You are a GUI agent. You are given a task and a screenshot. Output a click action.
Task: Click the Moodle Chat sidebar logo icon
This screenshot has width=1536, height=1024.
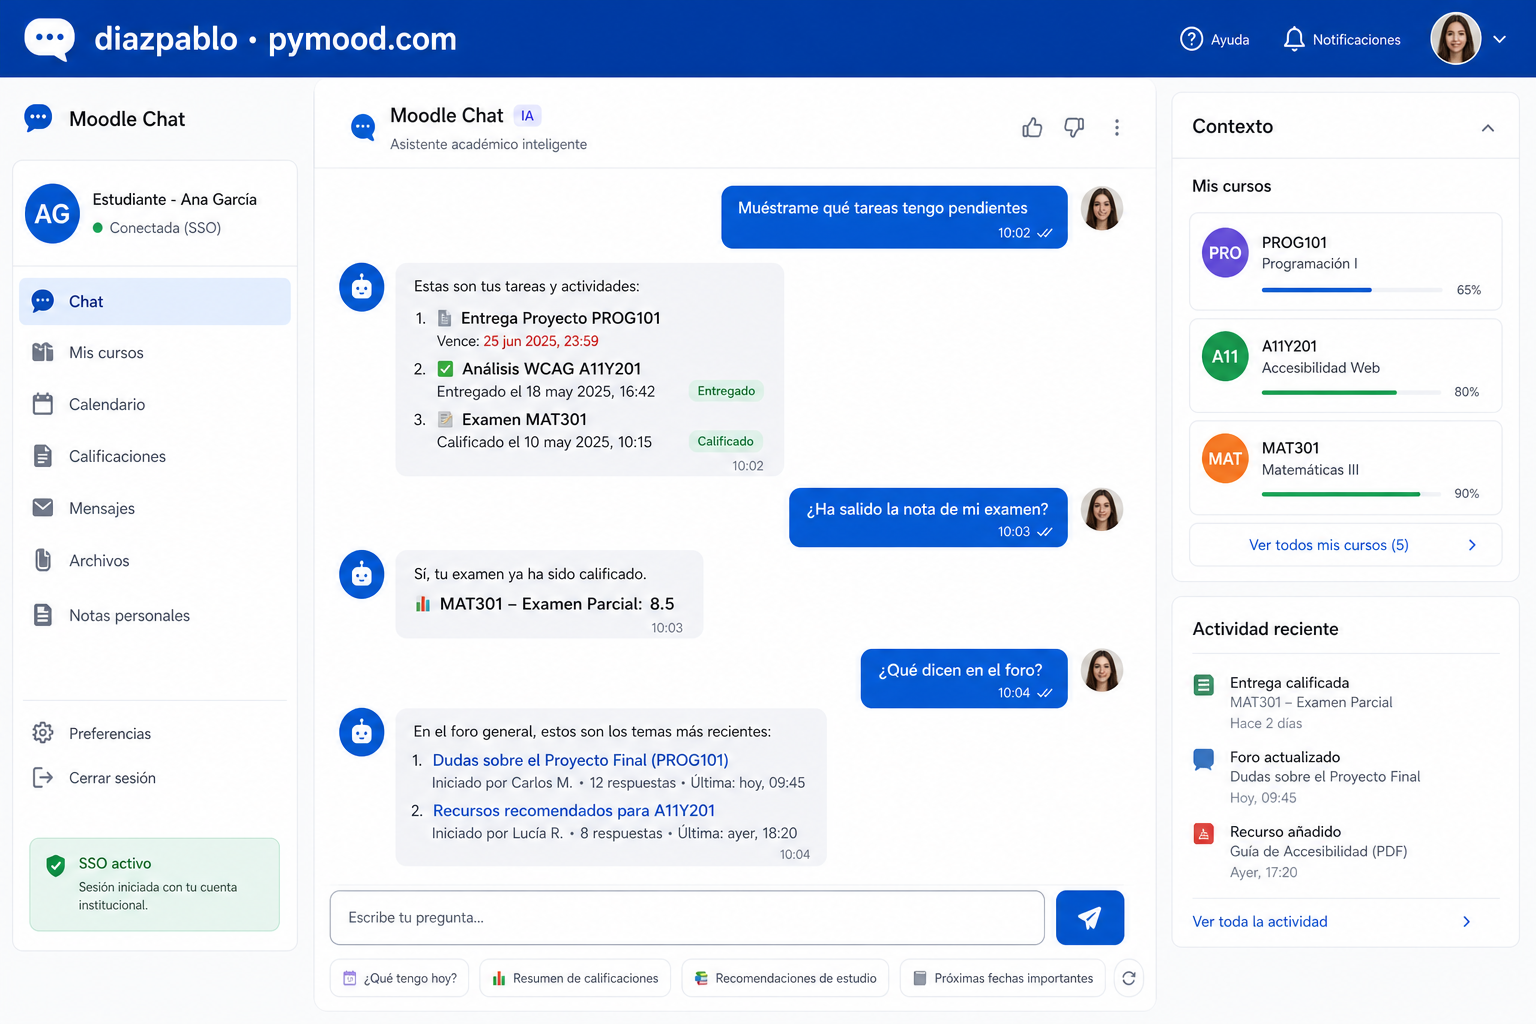pyautogui.click(x=38, y=118)
